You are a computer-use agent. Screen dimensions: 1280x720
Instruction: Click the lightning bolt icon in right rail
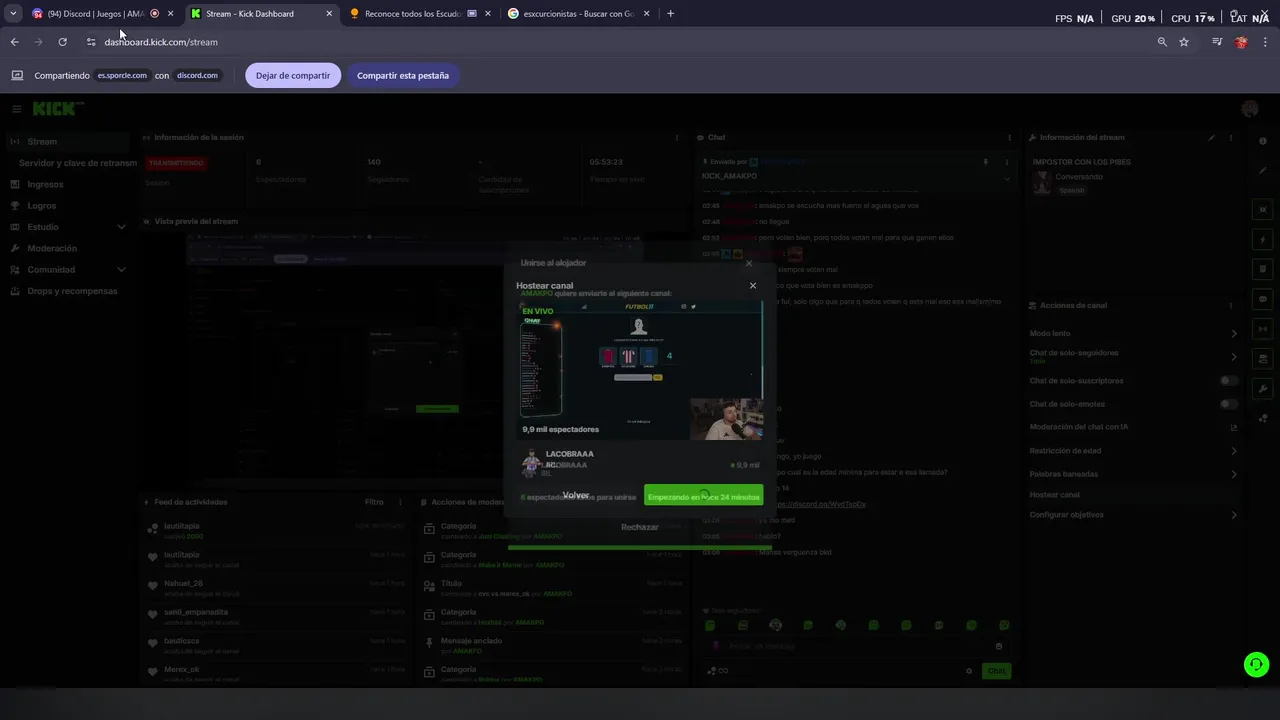pyautogui.click(x=1263, y=240)
